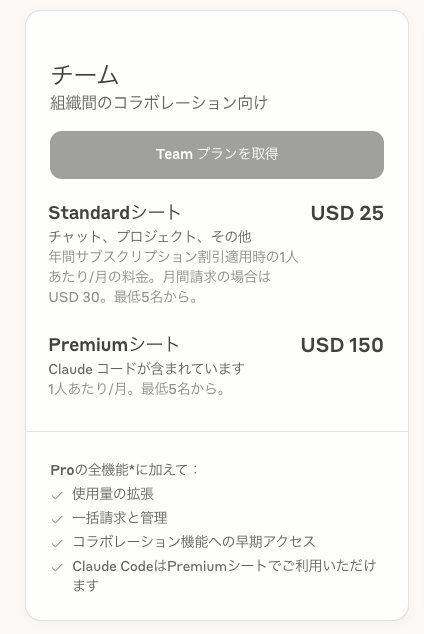Click the USD 150 price
424x634 pixels.
342,345
